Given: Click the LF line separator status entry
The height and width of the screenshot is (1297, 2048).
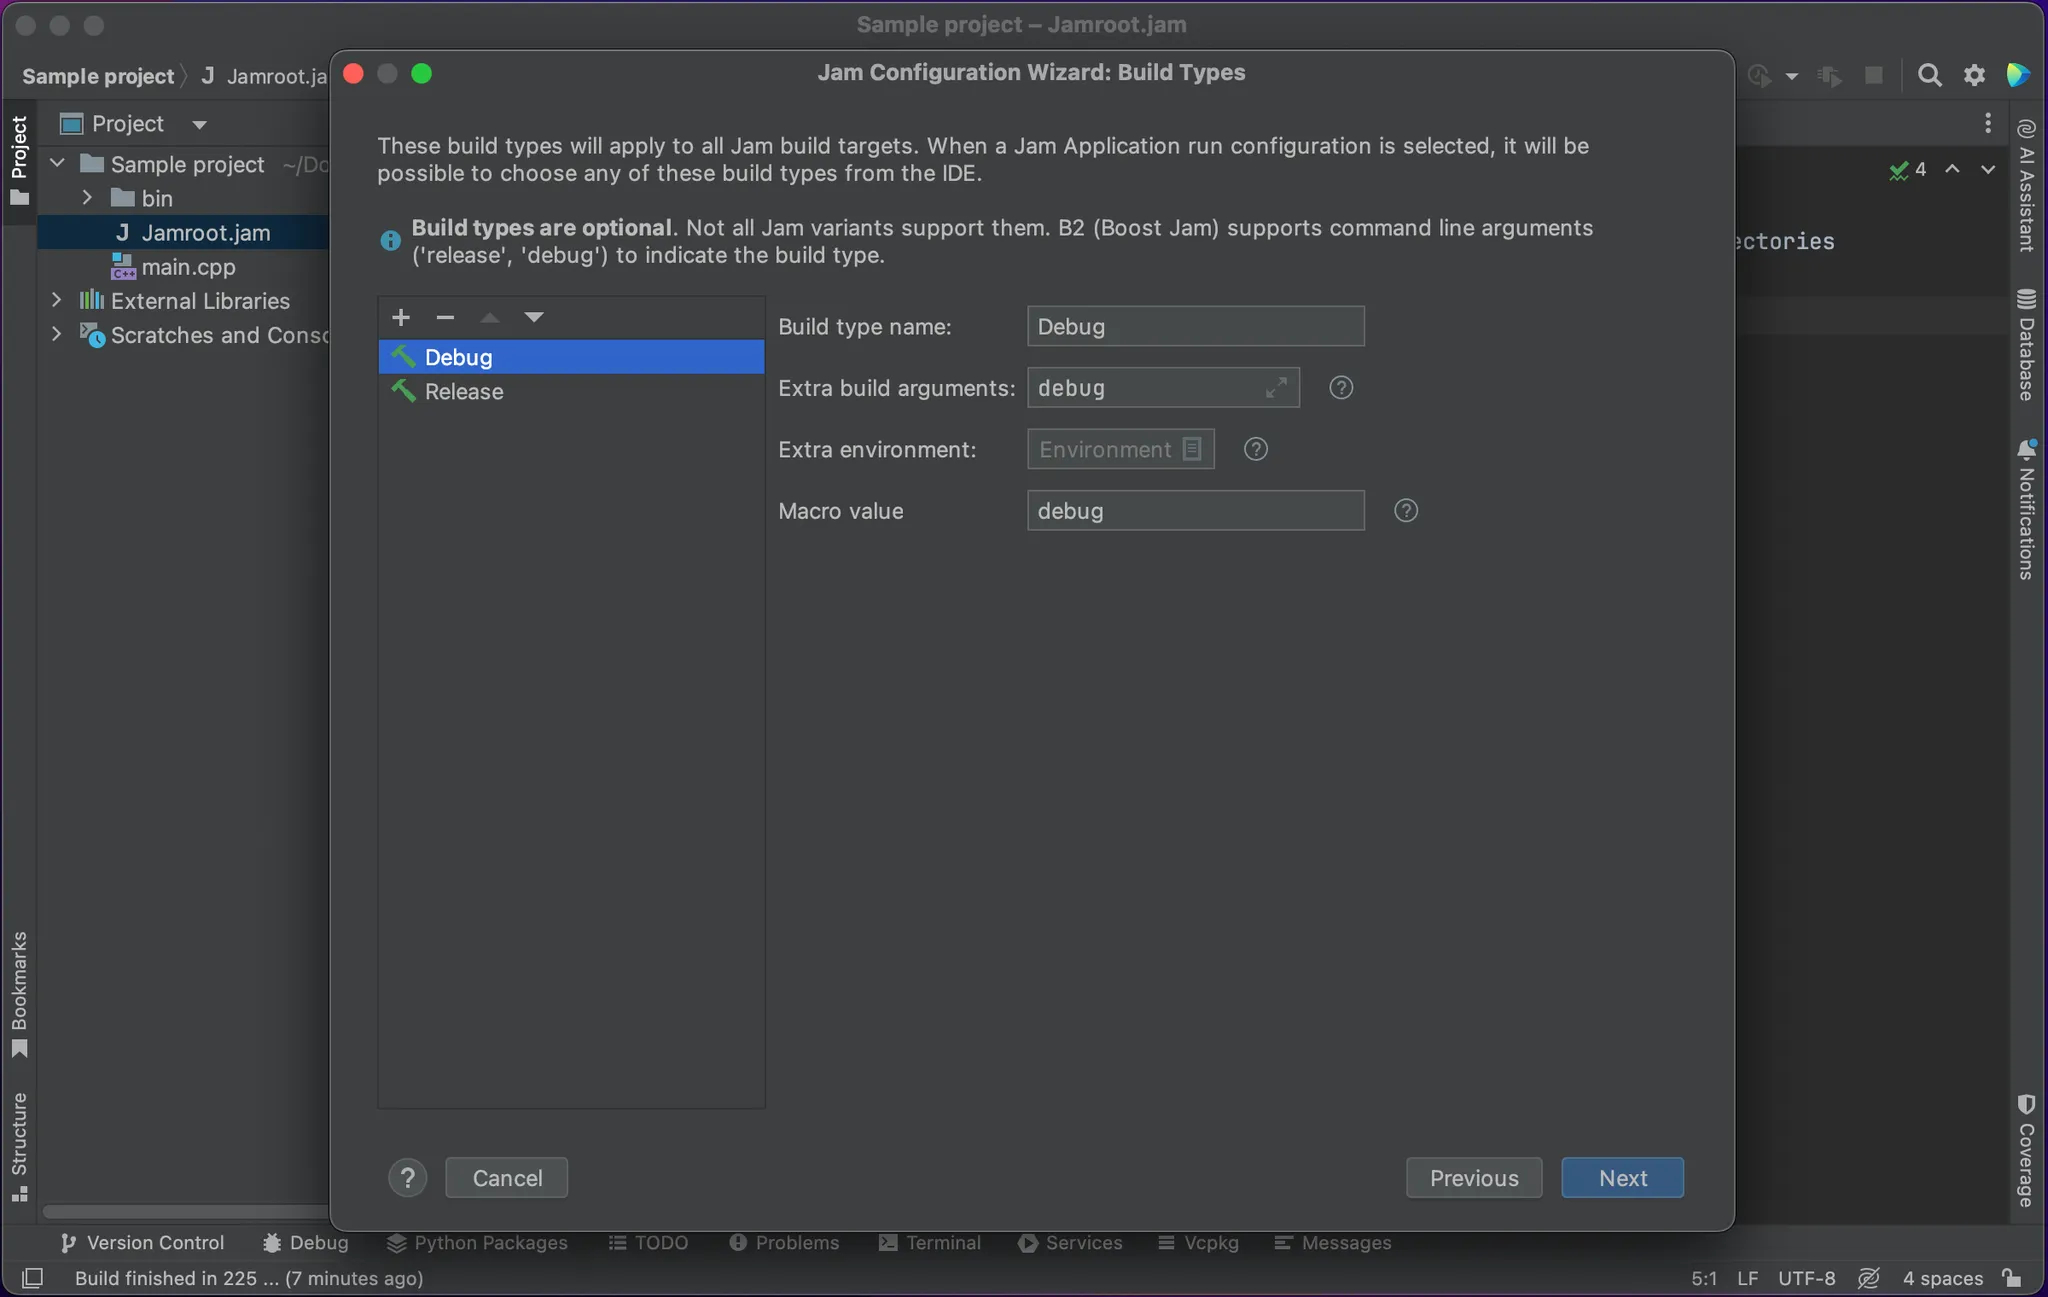Looking at the screenshot, I should [1748, 1278].
